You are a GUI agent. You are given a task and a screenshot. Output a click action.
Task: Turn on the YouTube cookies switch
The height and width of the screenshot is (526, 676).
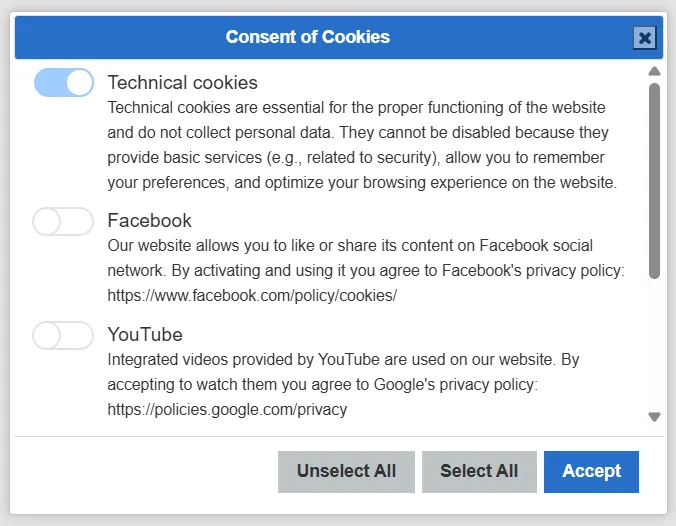point(62,335)
